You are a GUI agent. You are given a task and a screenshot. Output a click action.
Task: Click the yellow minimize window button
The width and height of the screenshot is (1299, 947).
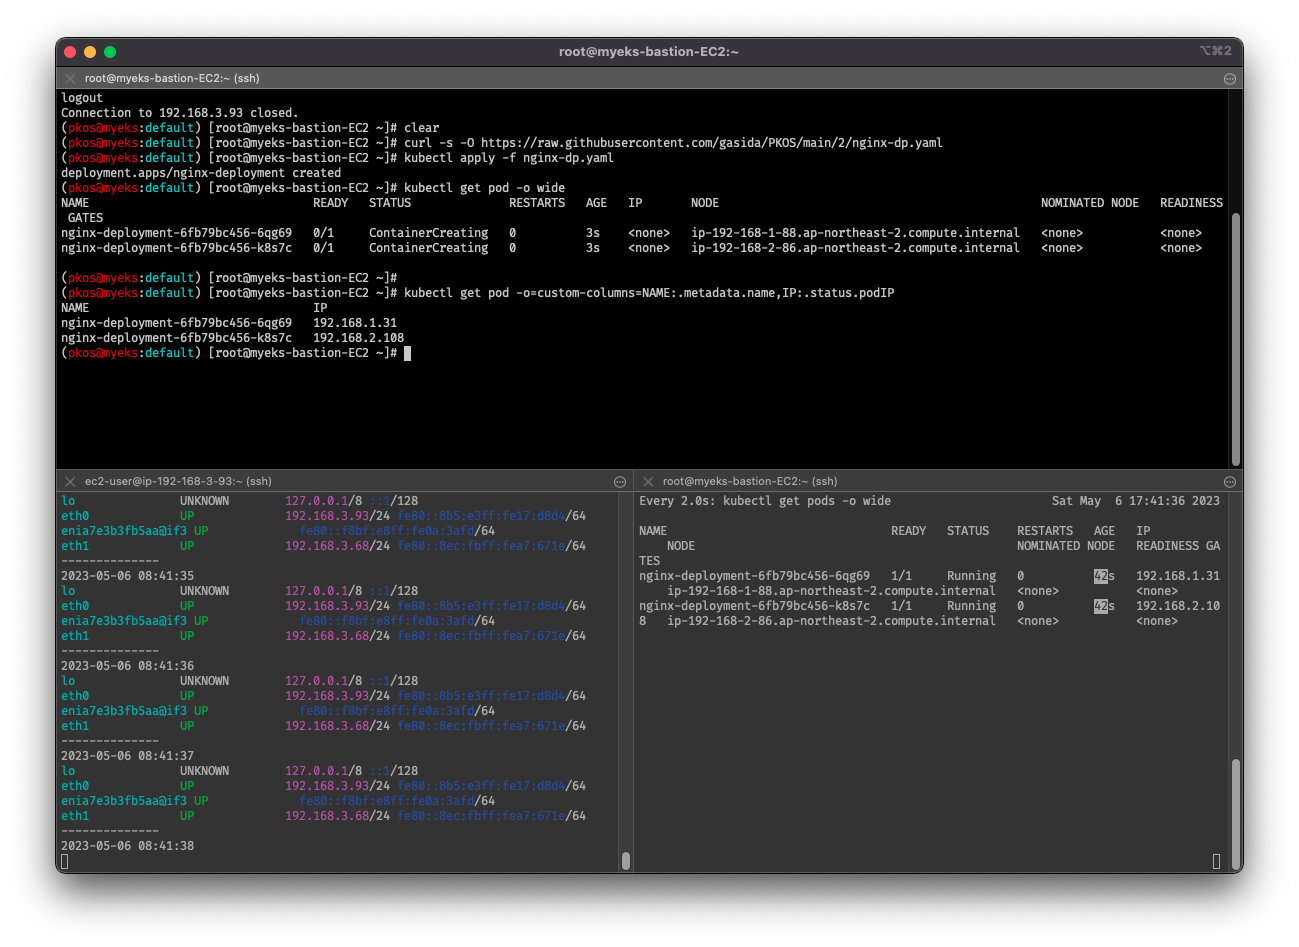(x=90, y=52)
